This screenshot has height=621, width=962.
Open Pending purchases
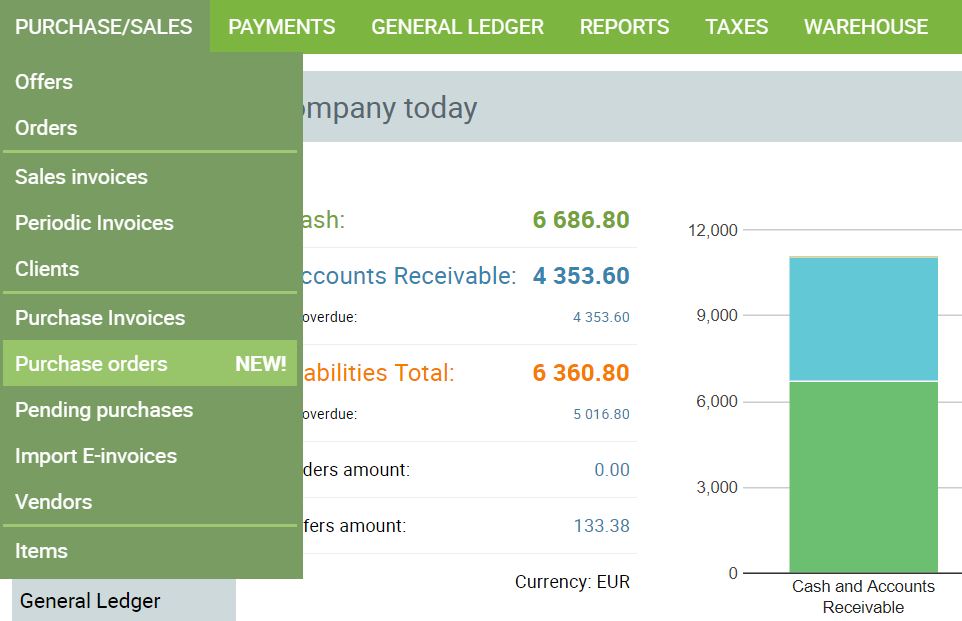[104, 410]
